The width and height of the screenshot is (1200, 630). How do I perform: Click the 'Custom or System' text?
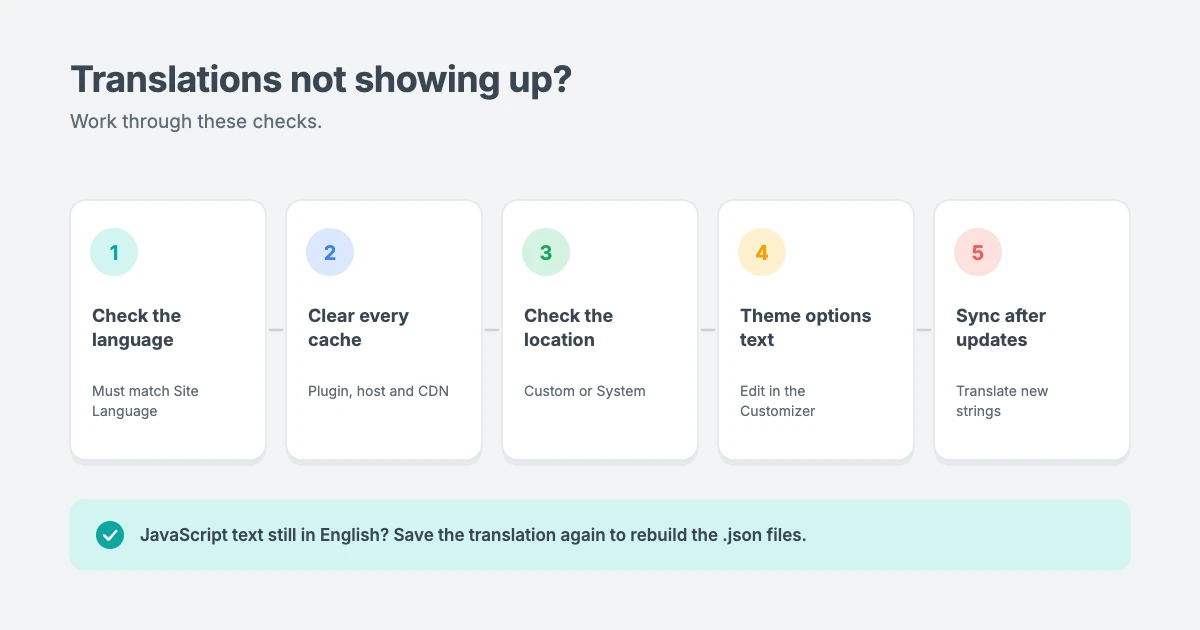coord(585,391)
